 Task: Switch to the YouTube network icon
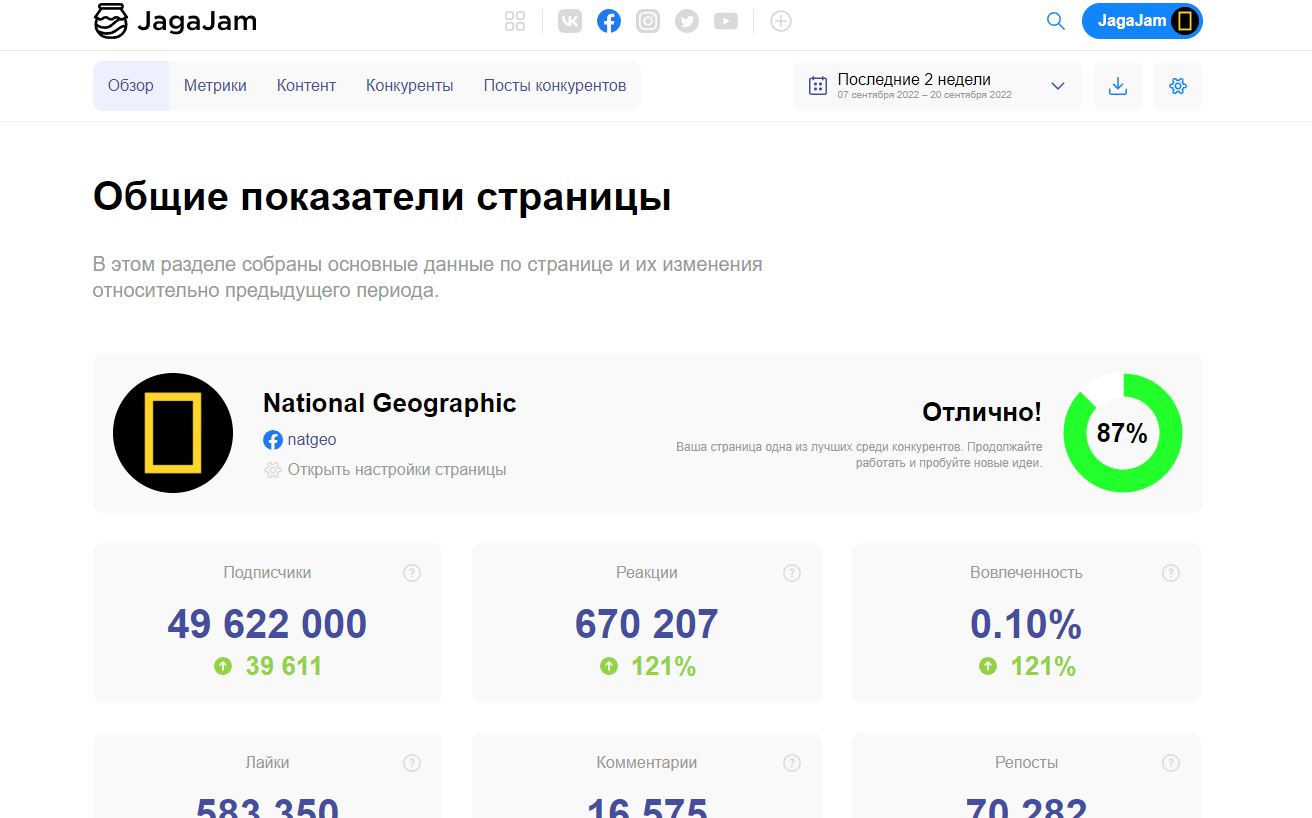(x=726, y=21)
